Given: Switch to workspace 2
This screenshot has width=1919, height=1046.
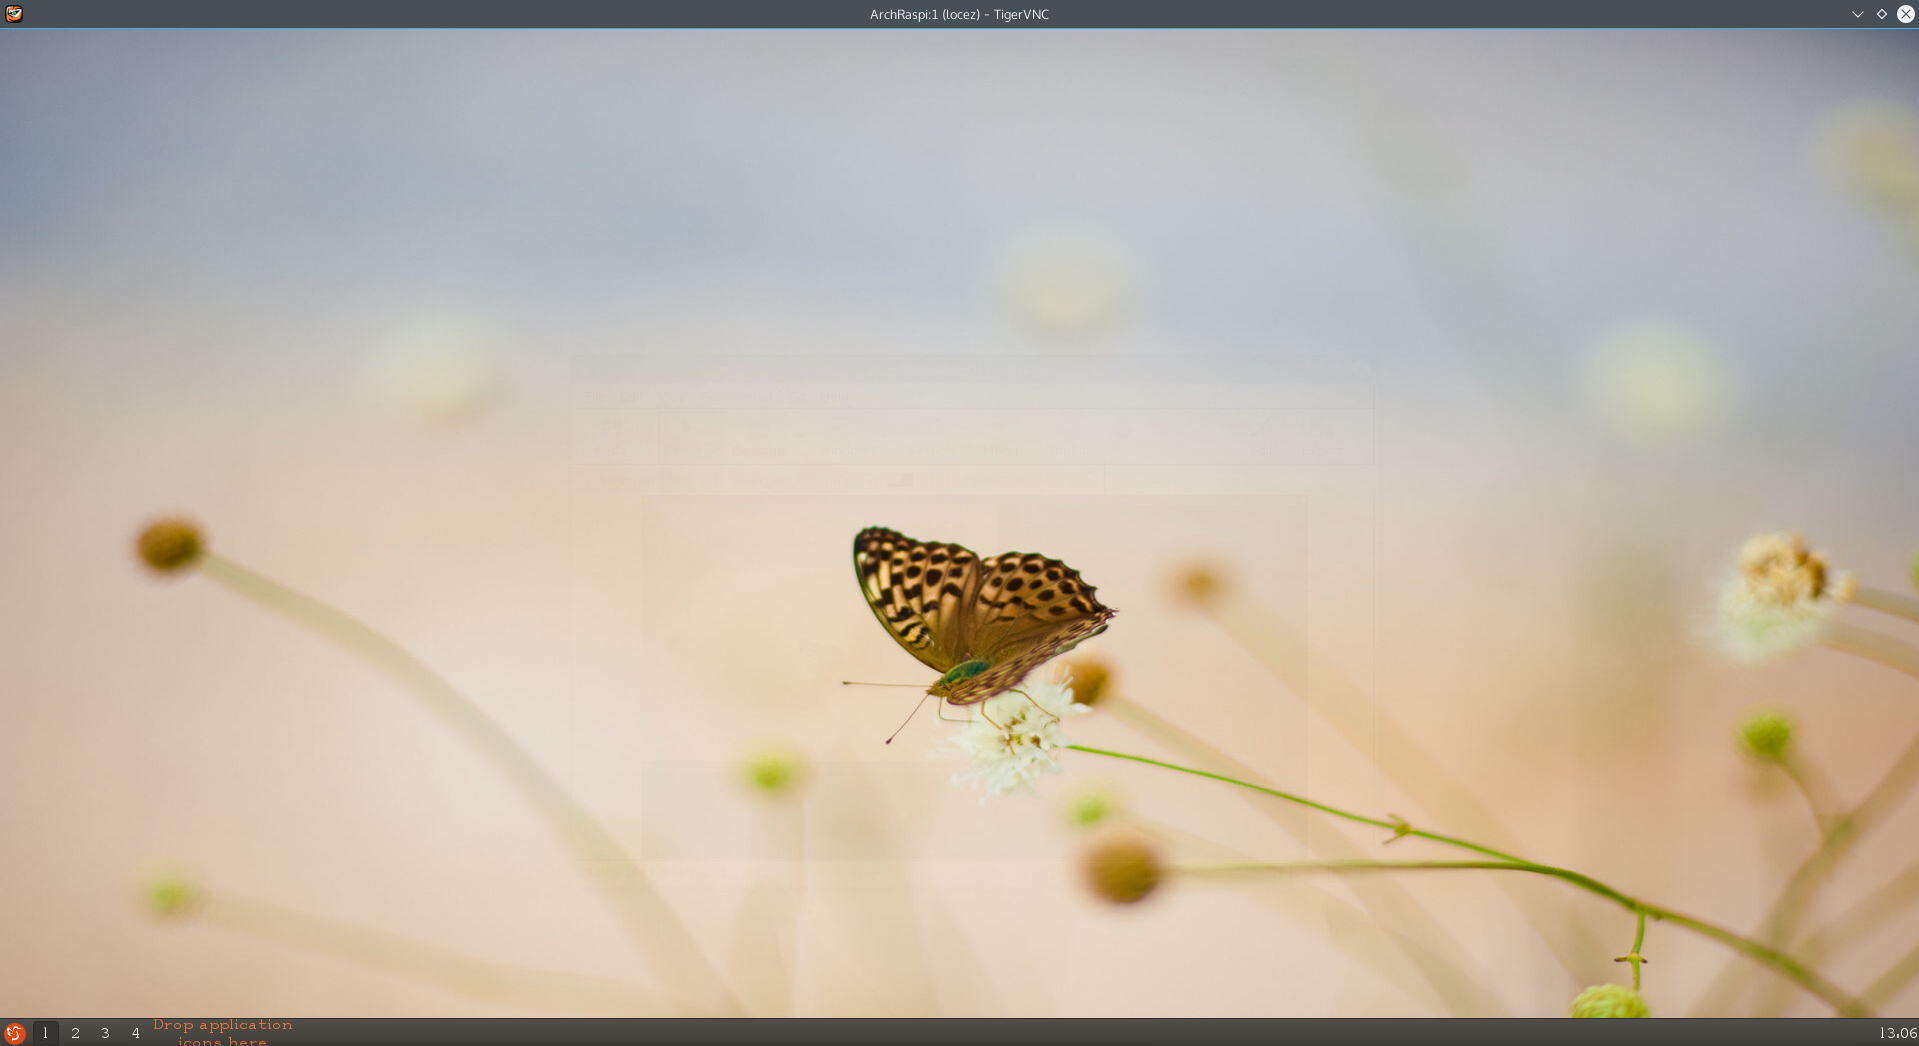Looking at the screenshot, I should point(75,1033).
